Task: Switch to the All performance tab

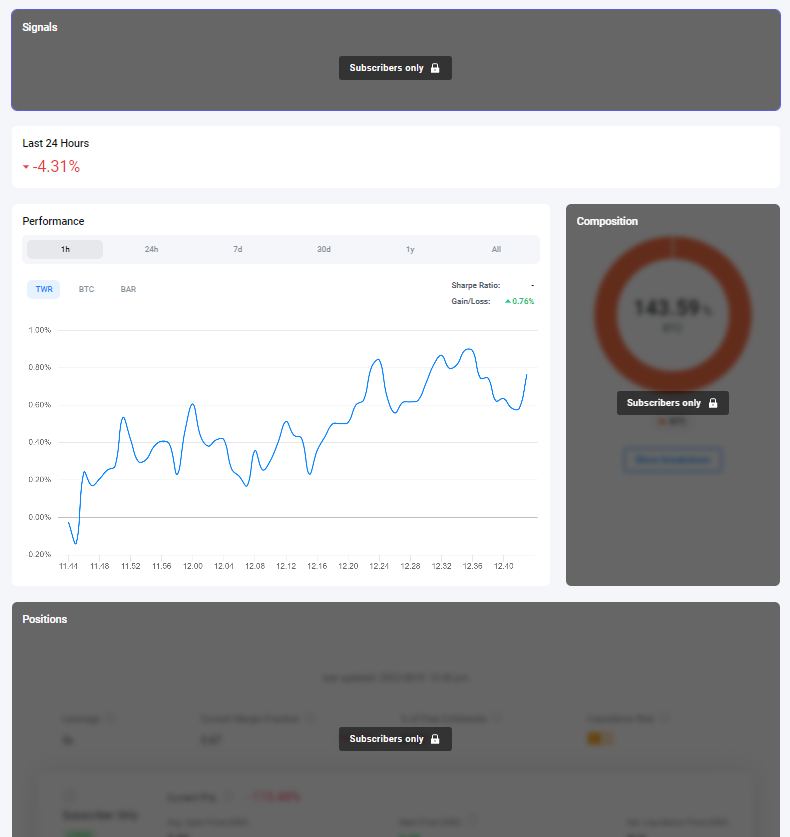Action: (x=496, y=249)
